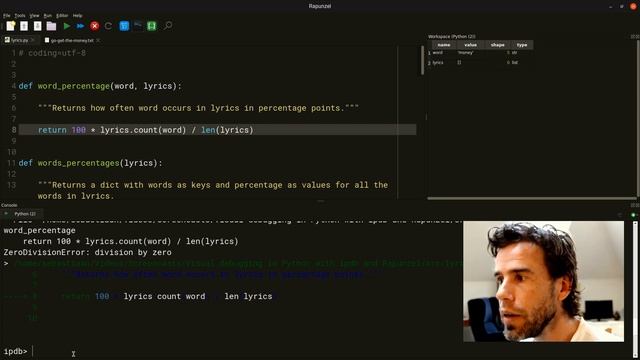Click the console return line under word_percentage
Image resolution: width=640 pixels, height=360 pixels.
pos(130,241)
